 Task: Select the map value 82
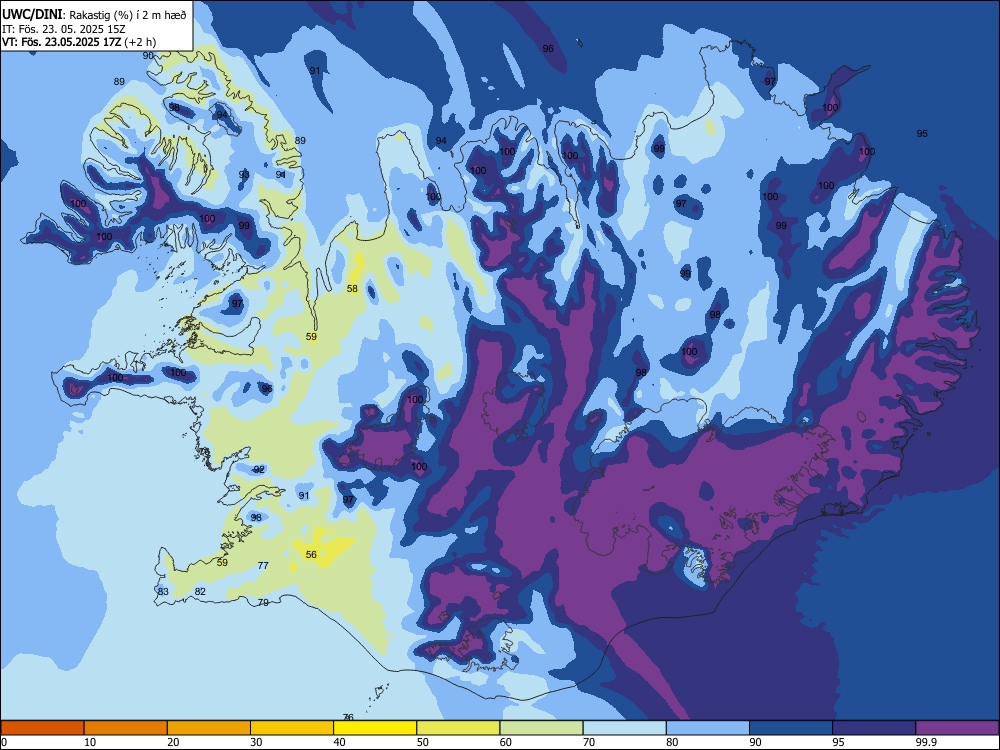(x=200, y=592)
